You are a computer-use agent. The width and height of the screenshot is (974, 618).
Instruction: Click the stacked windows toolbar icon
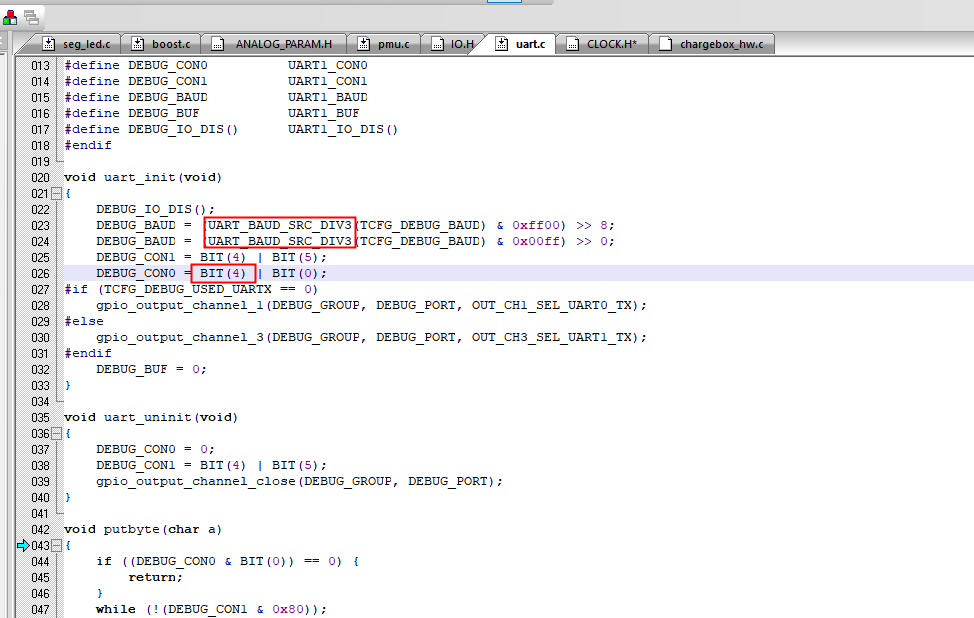(31, 18)
